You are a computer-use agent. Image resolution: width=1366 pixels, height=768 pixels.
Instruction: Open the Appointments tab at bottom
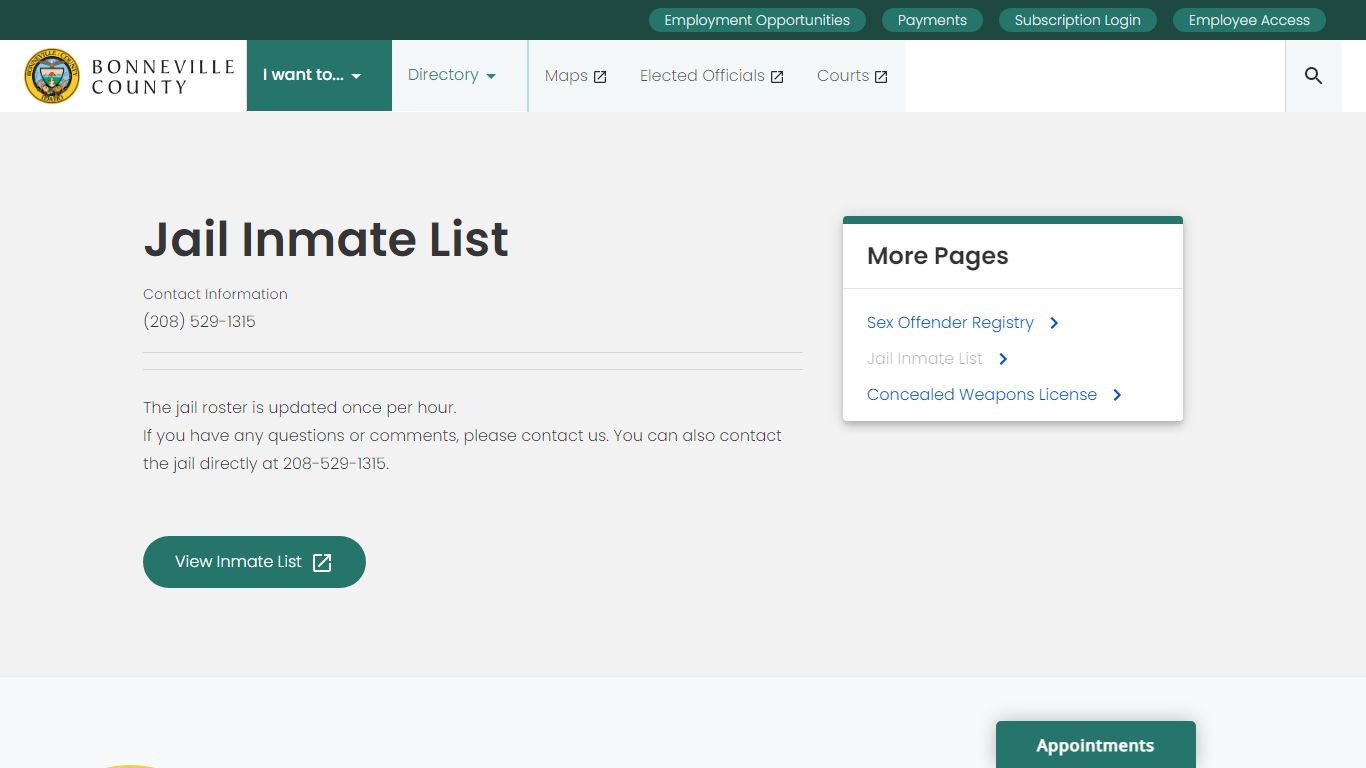click(x=1095, y=745)
